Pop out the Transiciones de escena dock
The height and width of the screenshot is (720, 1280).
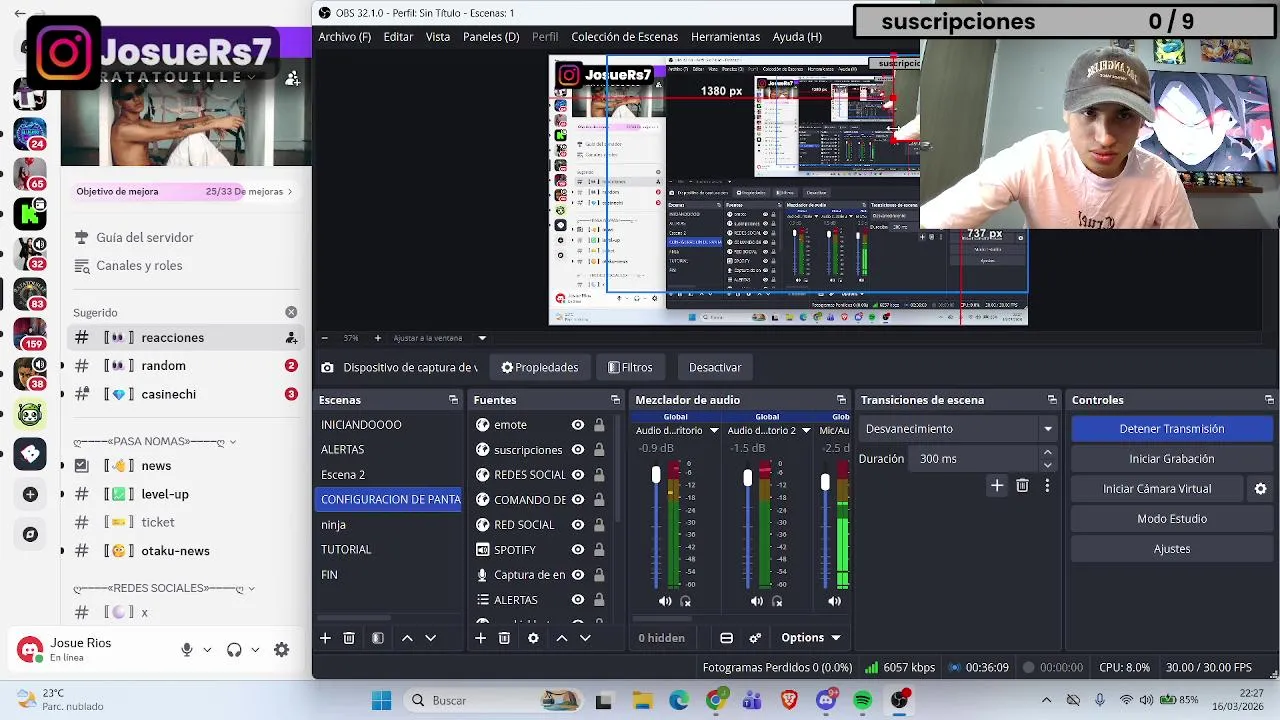click(x=1052, y=400)
